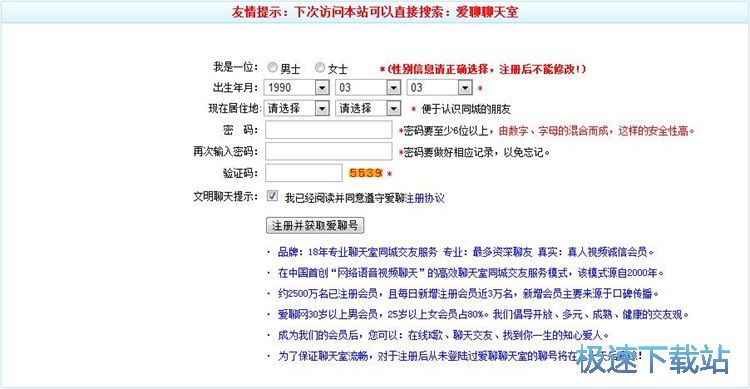750x389 pixels.
Task: Open the birth day dropdown
Action: [x=440, y=88]
